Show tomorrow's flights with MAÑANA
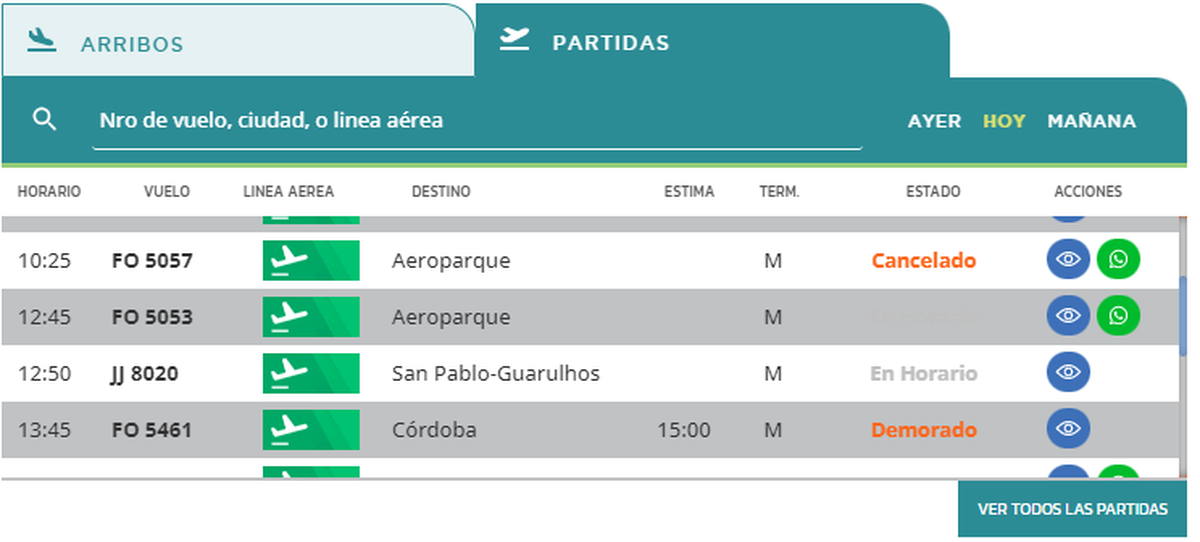 [1091, 121]
